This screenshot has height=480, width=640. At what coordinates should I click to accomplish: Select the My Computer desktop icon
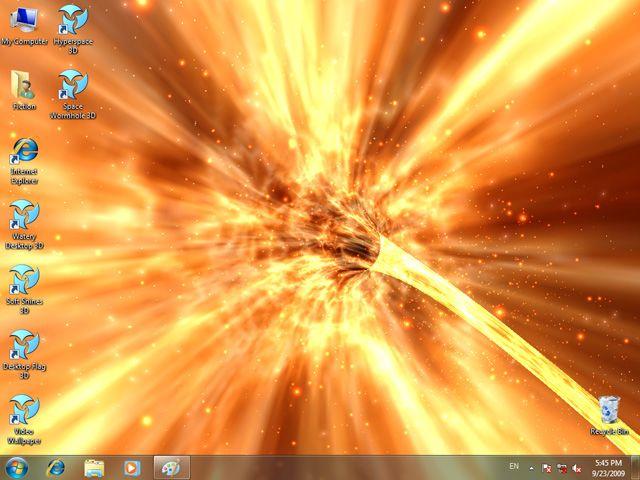click(24, 26)
